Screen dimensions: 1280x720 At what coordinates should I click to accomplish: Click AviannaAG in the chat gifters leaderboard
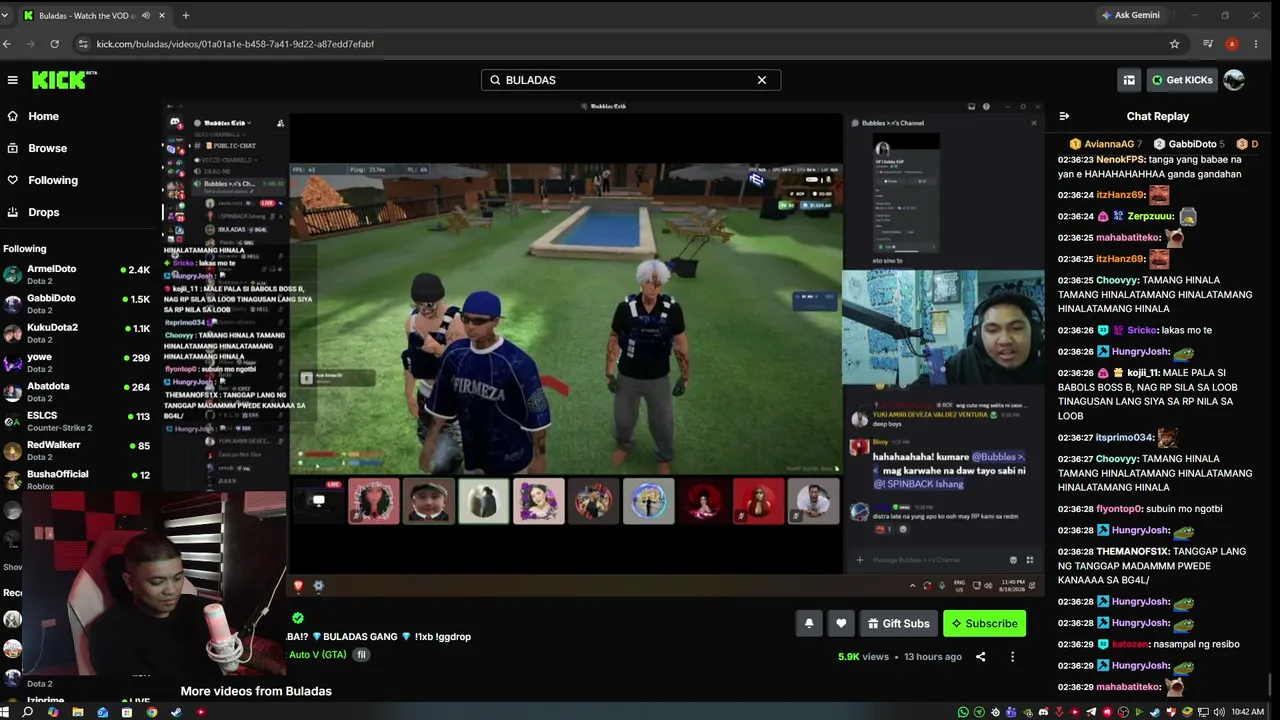pyautogui.click(x=1106, y=144)
